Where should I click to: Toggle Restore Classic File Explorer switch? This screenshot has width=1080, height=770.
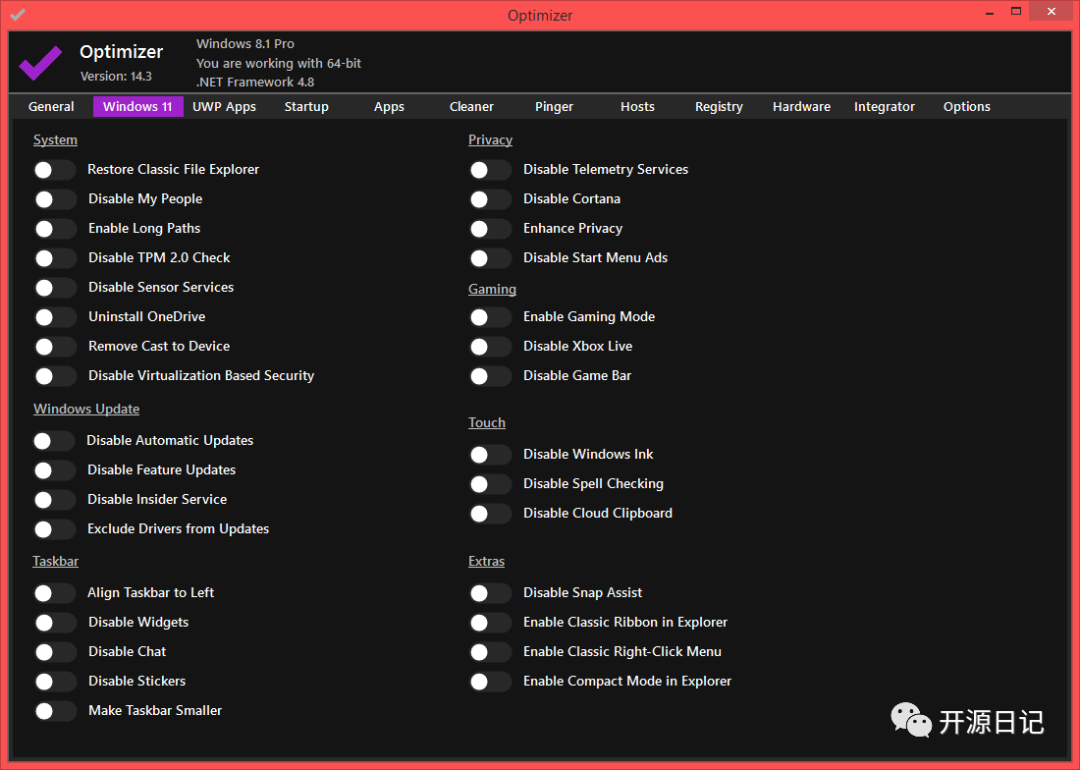click(55, 169)
